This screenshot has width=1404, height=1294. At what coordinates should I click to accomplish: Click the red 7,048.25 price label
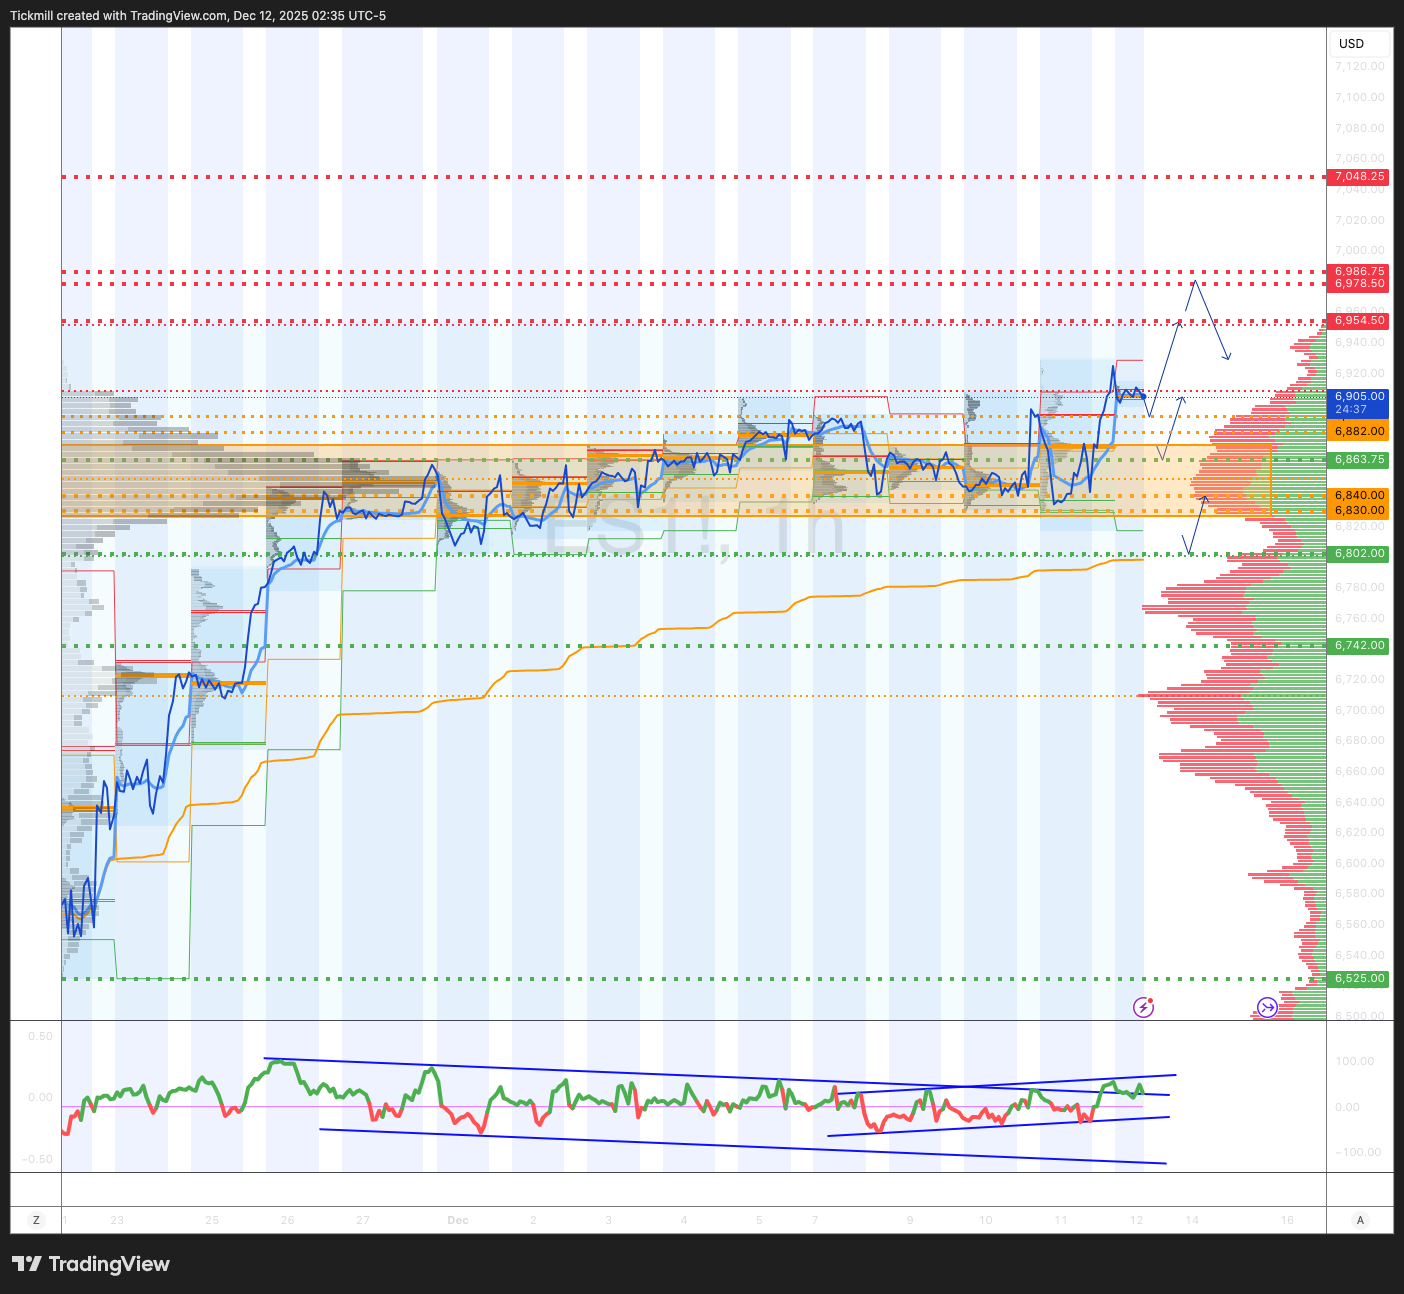[x=1359, y=177]
